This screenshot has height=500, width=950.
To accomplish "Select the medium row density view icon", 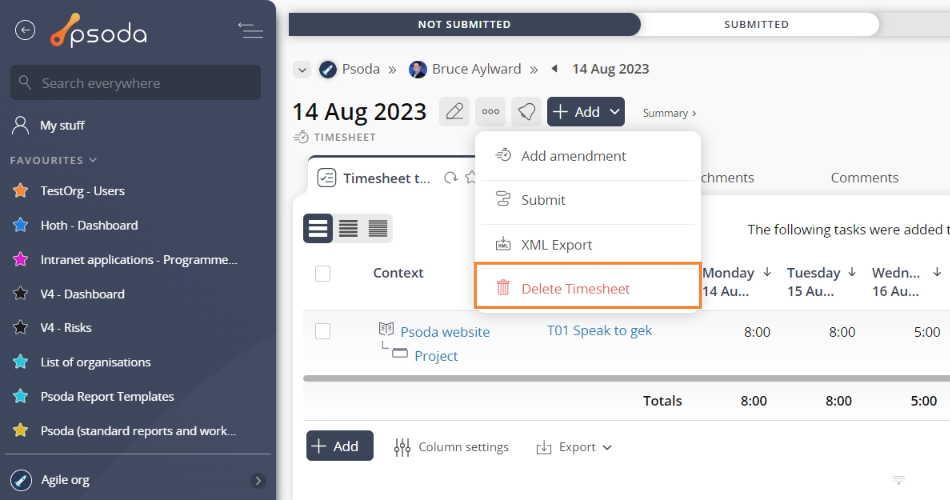I will [x=348, y=228].
